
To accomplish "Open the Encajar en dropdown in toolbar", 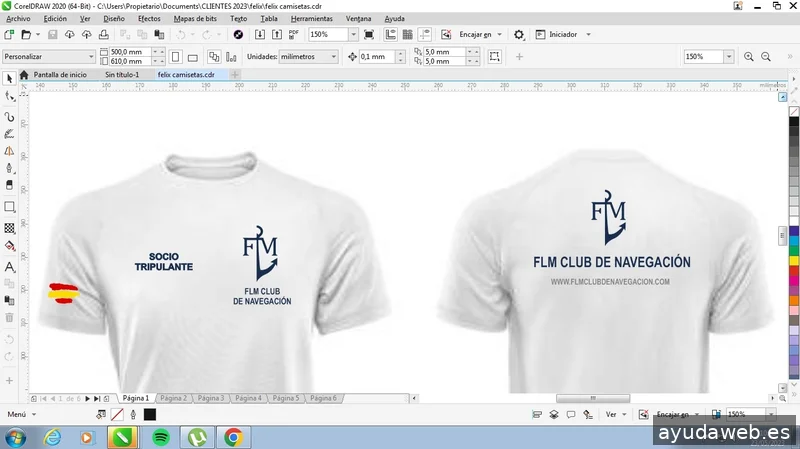I will pos(499,35).
